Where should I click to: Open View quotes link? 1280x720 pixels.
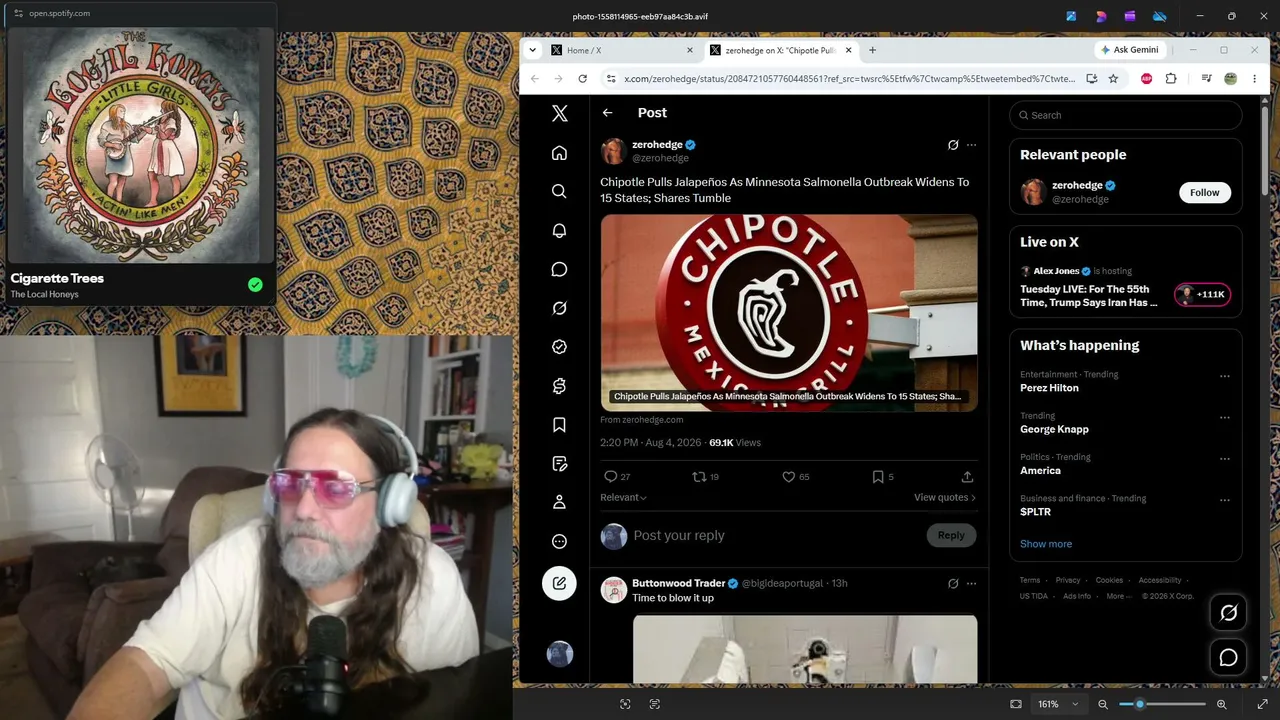944,497
